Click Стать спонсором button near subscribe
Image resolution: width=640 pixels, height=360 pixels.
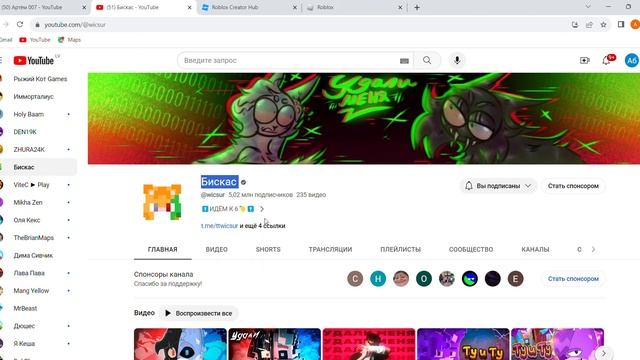click(573, 186)
